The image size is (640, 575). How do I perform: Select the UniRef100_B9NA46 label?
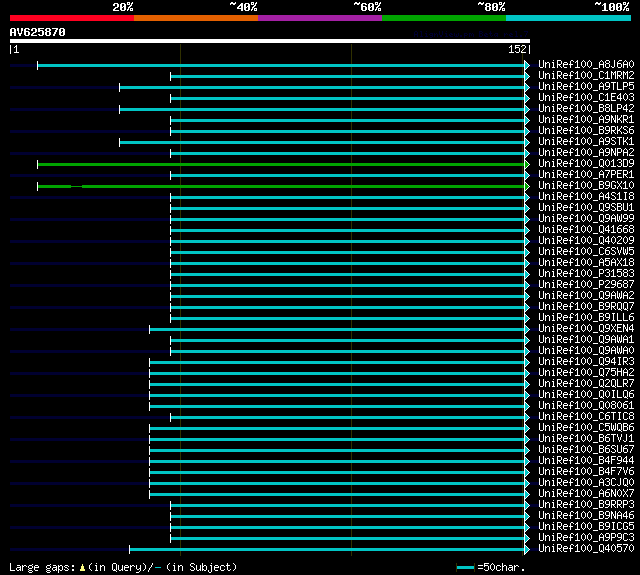[586, 516]
